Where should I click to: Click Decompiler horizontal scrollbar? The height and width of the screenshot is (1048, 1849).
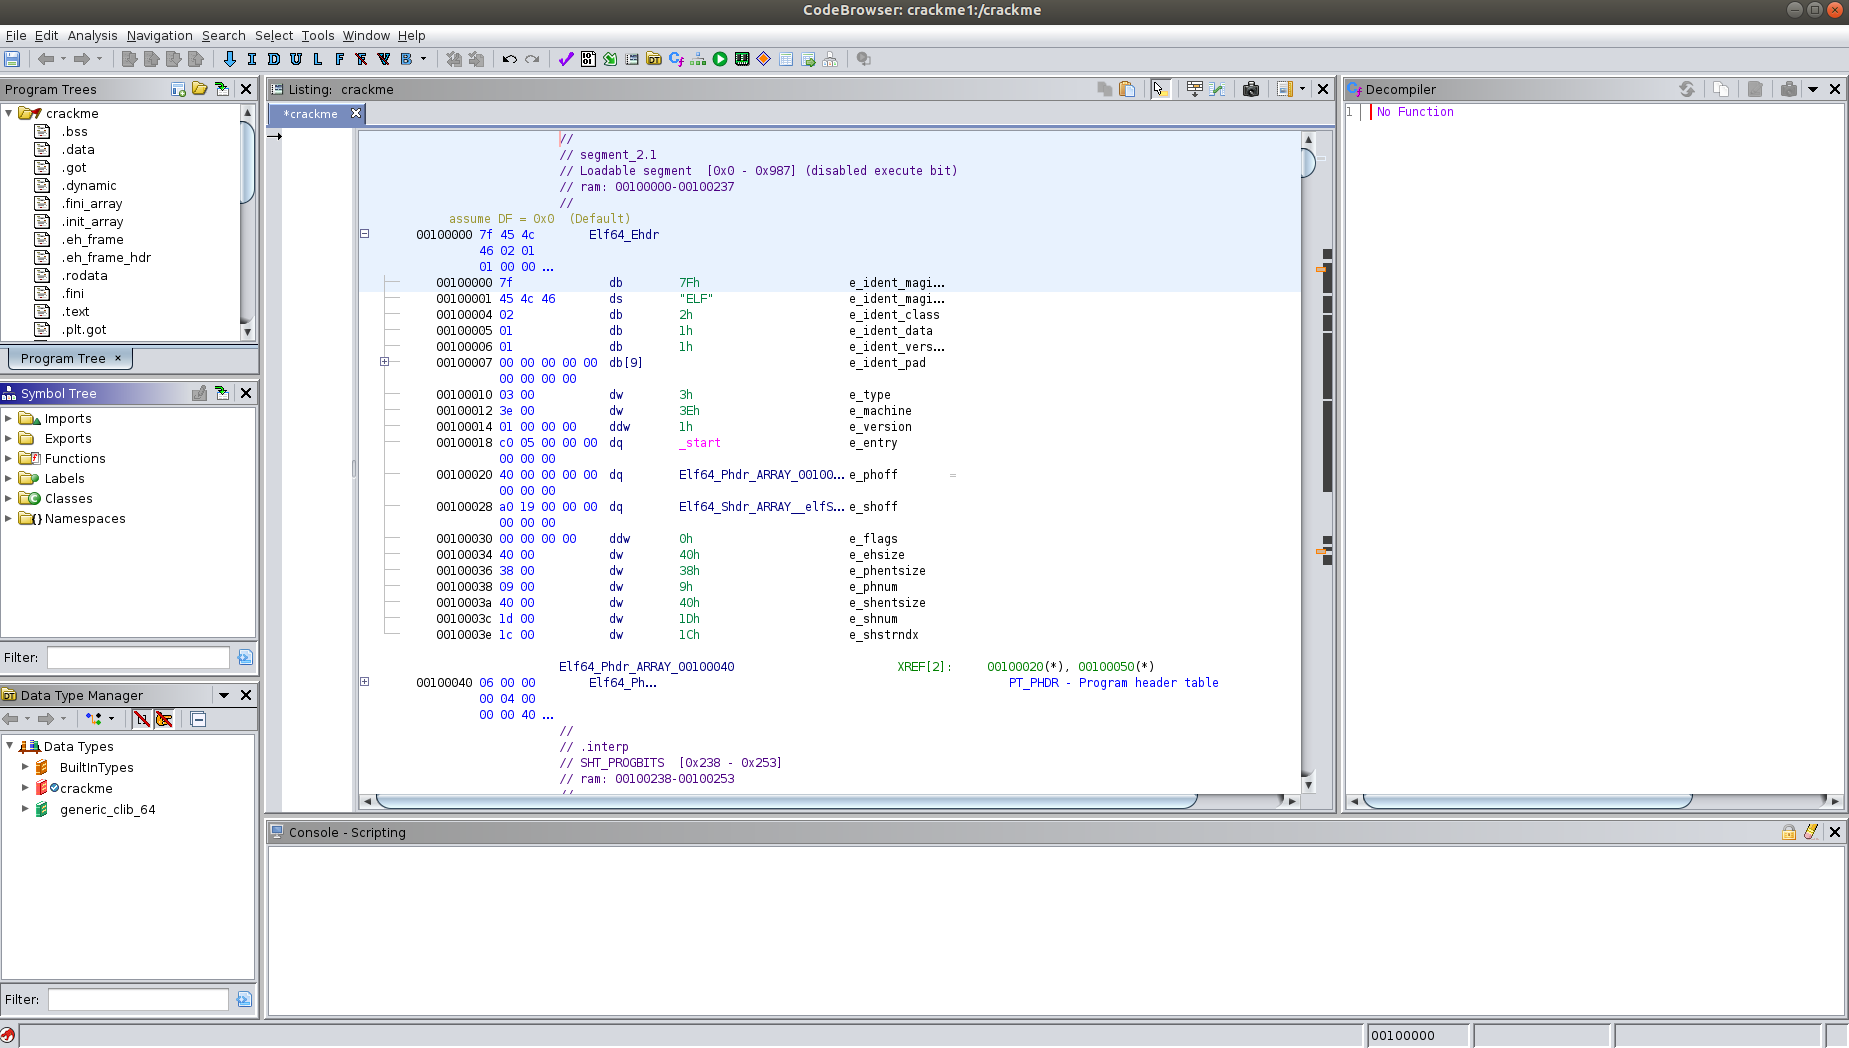[1527, 801]
